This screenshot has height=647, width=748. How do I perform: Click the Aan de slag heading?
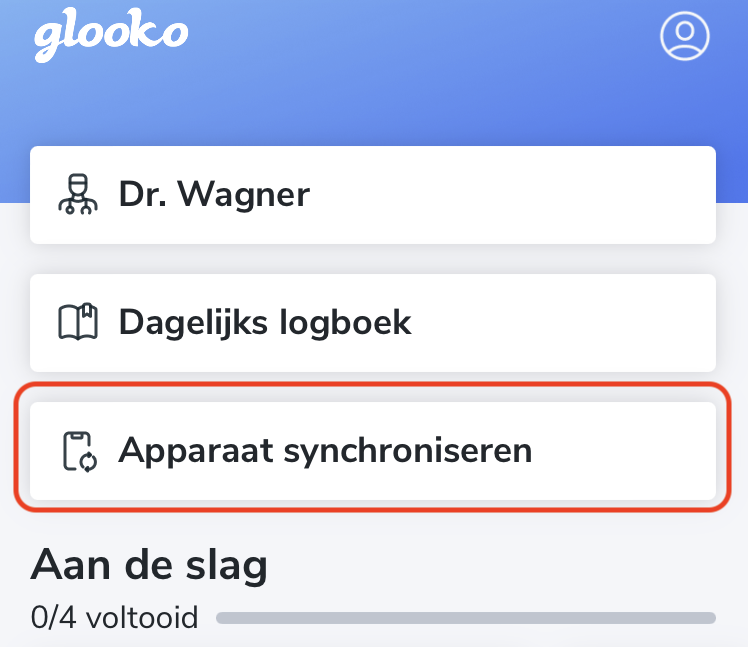[x=149, y=565]
